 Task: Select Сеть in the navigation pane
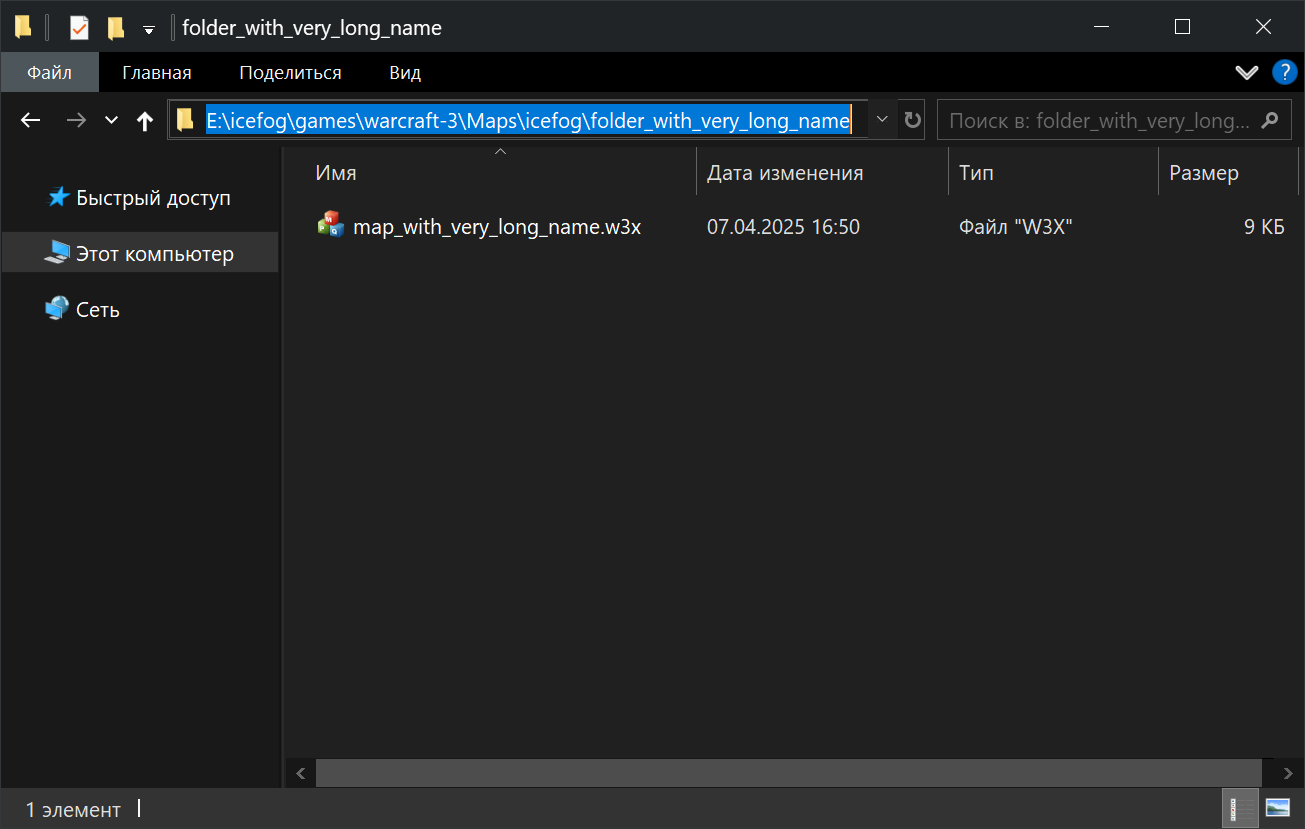97,310
